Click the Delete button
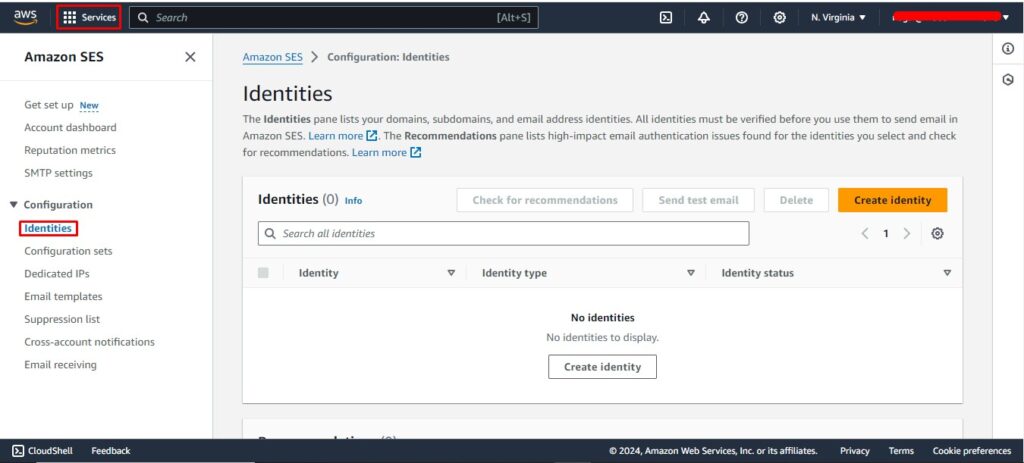 [796, 200]
